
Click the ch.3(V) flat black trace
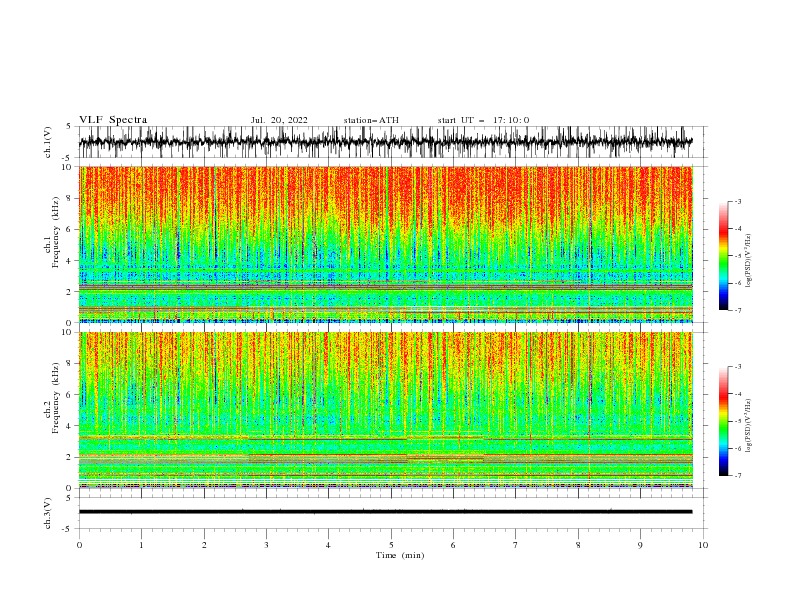(385, 512)
